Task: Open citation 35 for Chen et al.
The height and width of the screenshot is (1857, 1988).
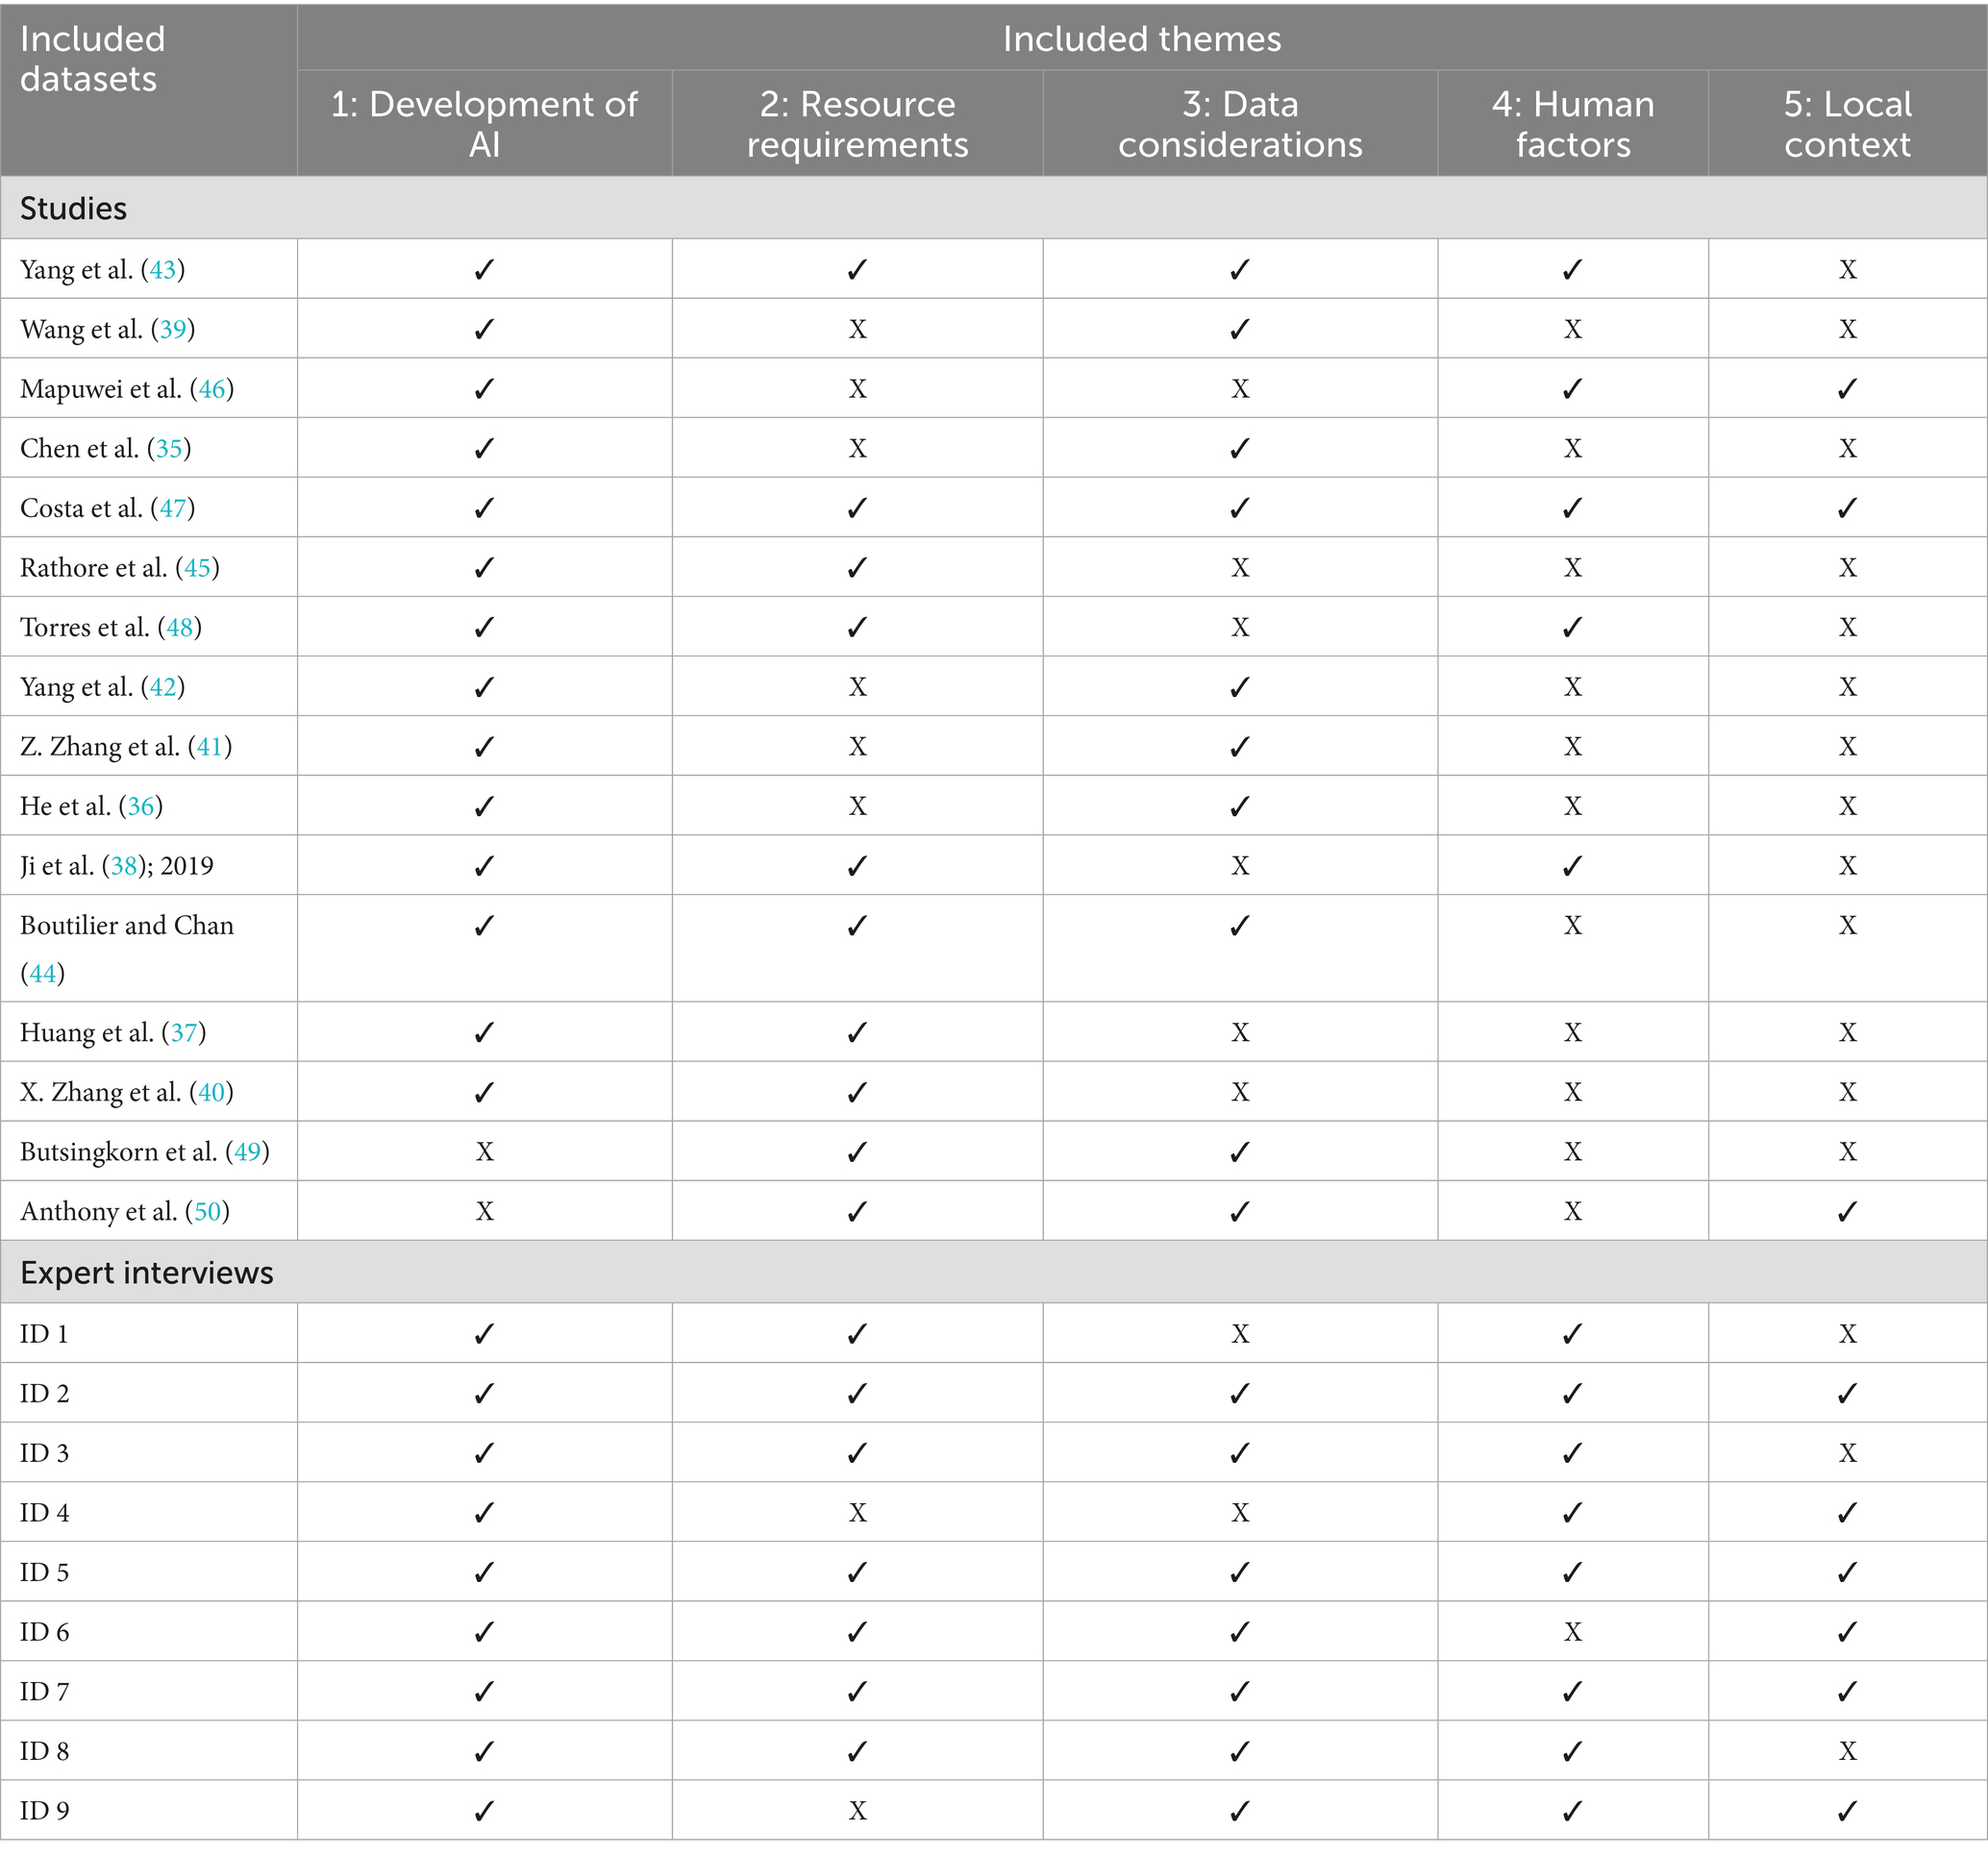Action: point(169,449)
